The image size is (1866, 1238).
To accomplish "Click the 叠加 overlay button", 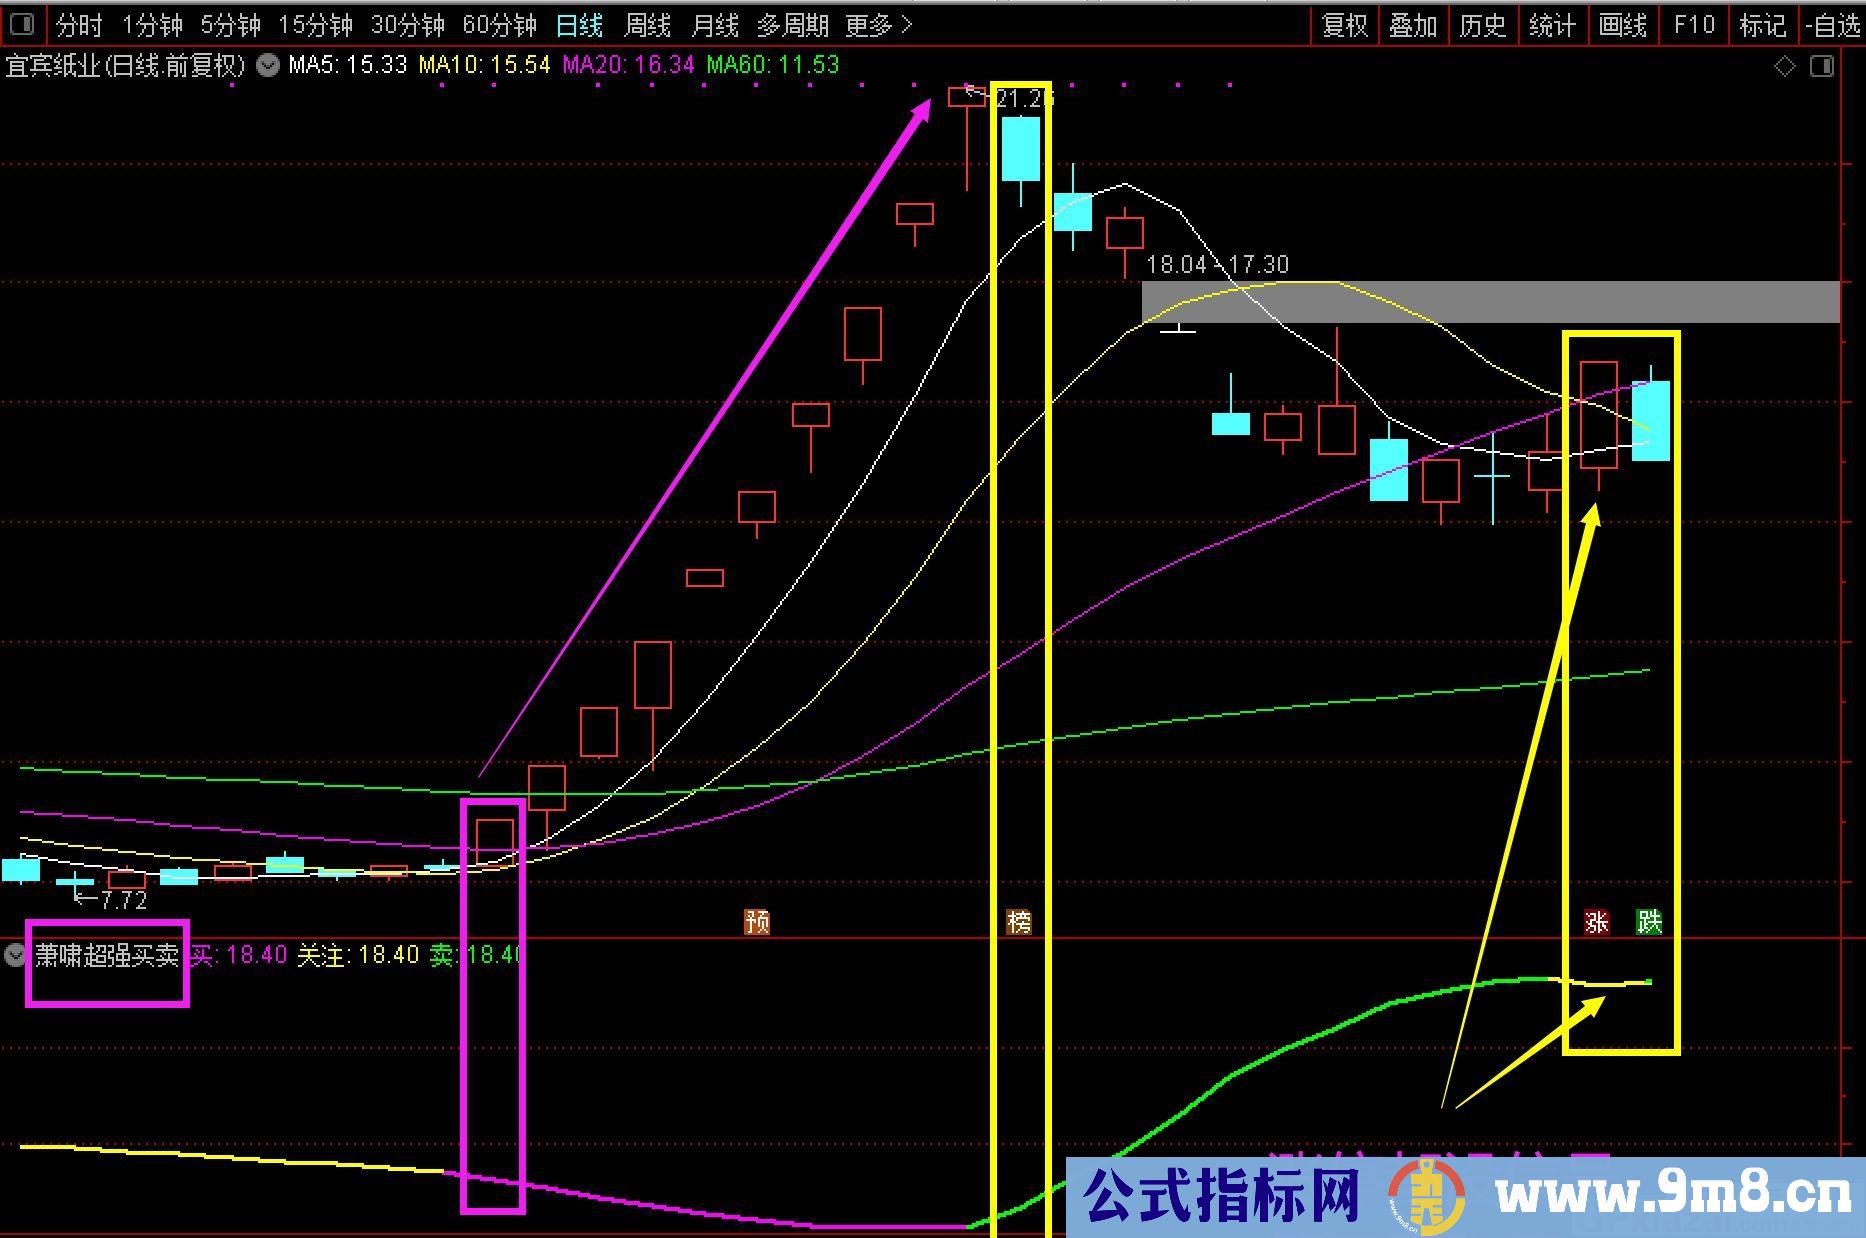I will coord(1413,25).
